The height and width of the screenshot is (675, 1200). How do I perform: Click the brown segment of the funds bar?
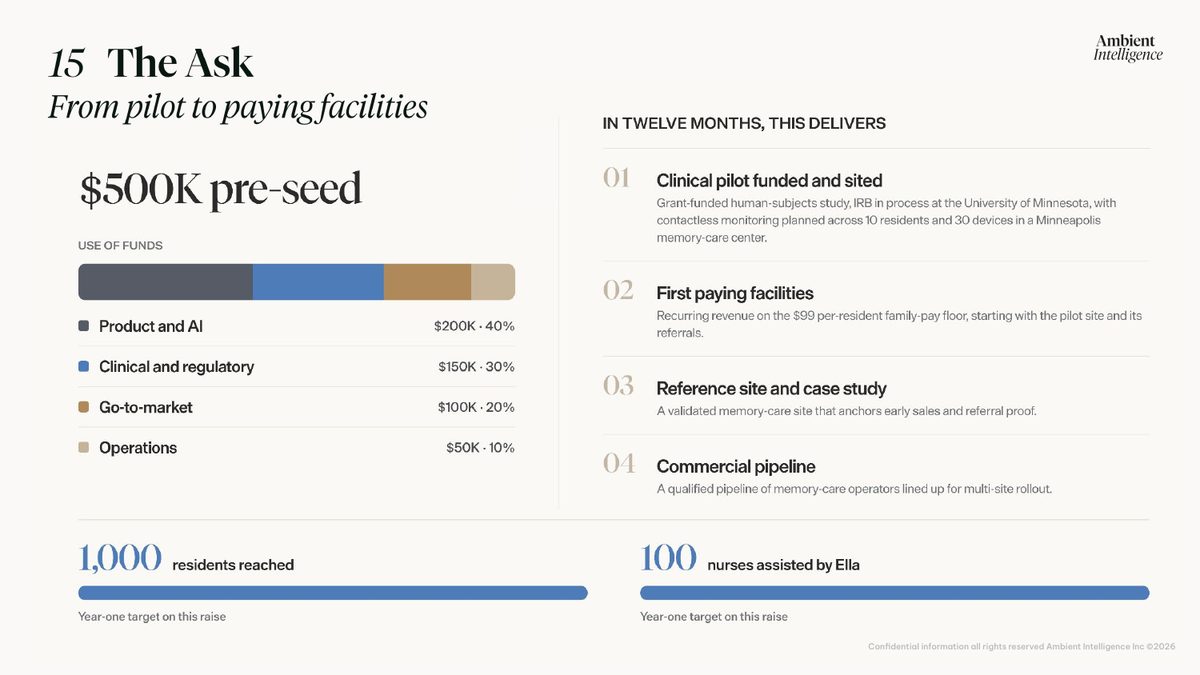coord(427,282)
